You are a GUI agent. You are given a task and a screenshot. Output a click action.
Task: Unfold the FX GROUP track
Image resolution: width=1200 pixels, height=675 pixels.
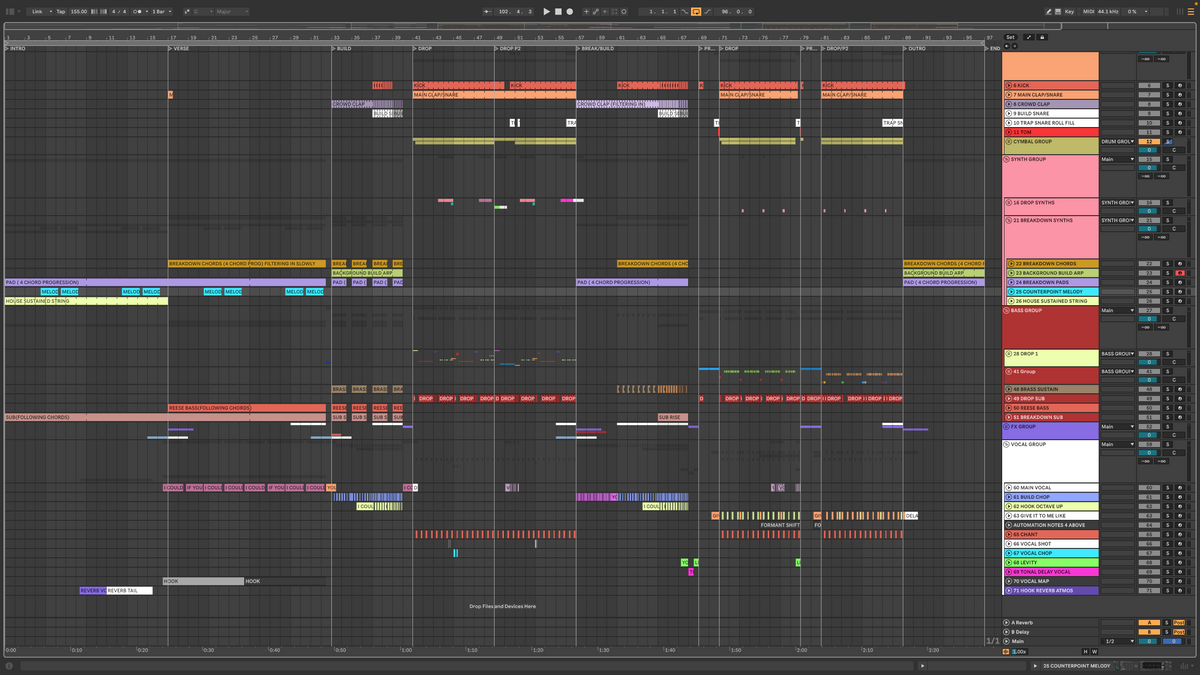tap(1008, 426)
